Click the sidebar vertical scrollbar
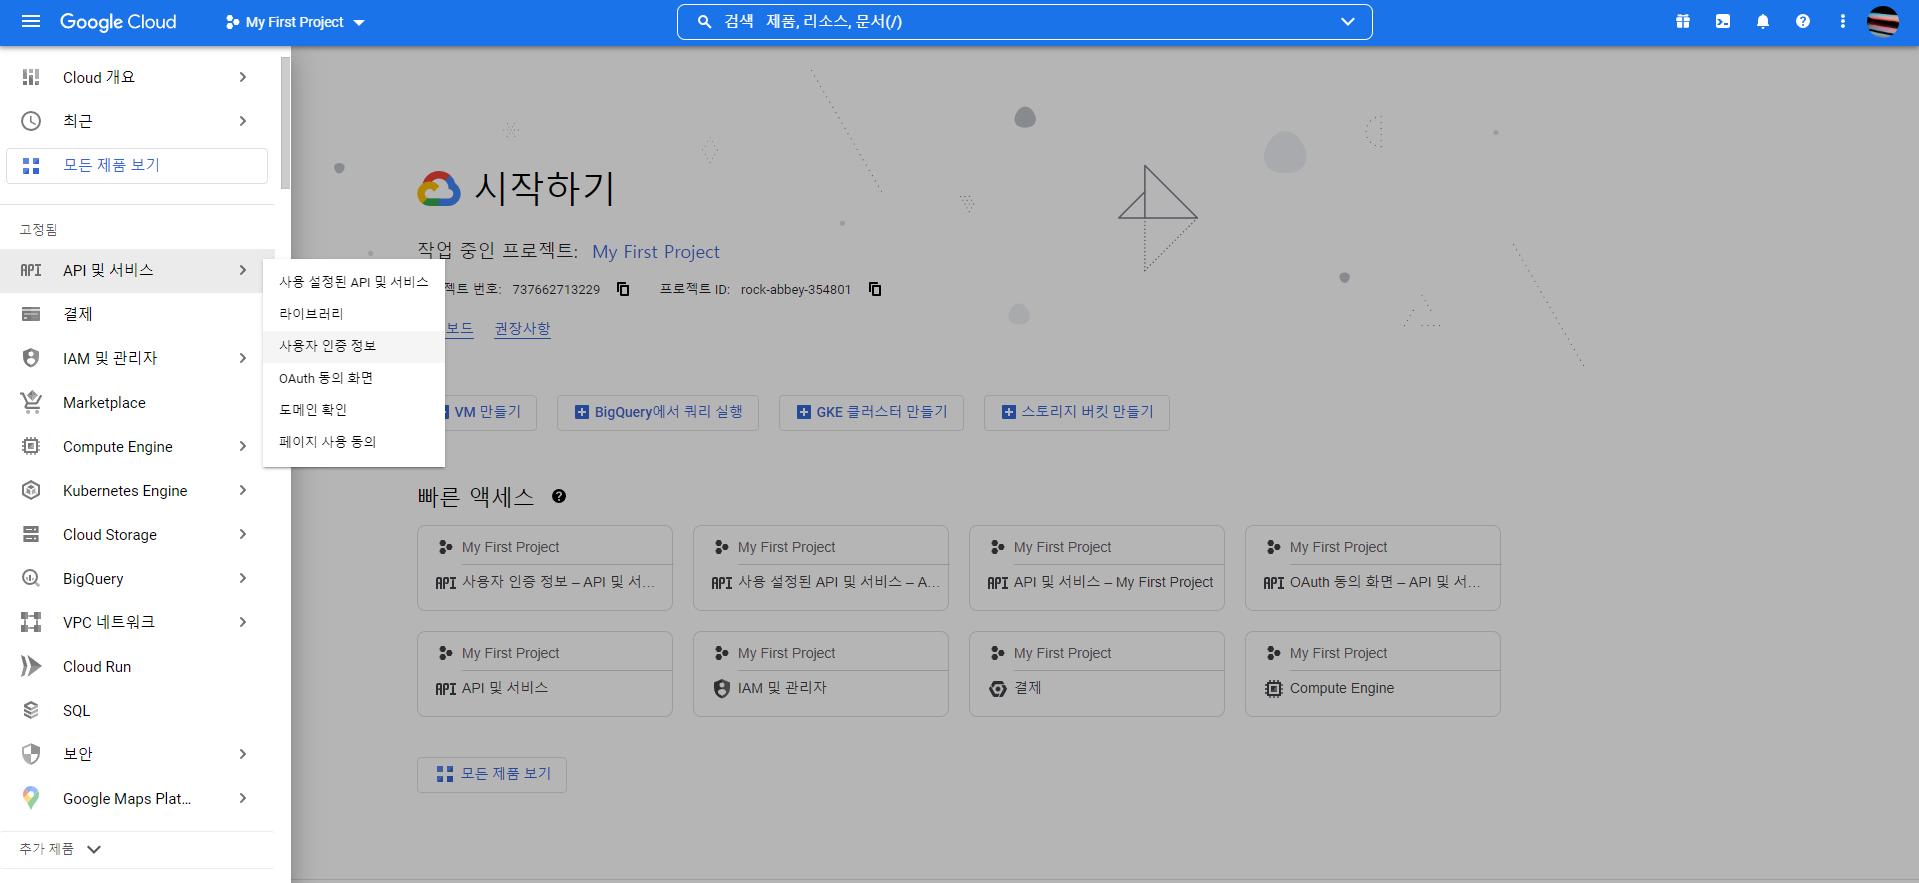This screenshot has height=883, width=1919. click(285, 123)
